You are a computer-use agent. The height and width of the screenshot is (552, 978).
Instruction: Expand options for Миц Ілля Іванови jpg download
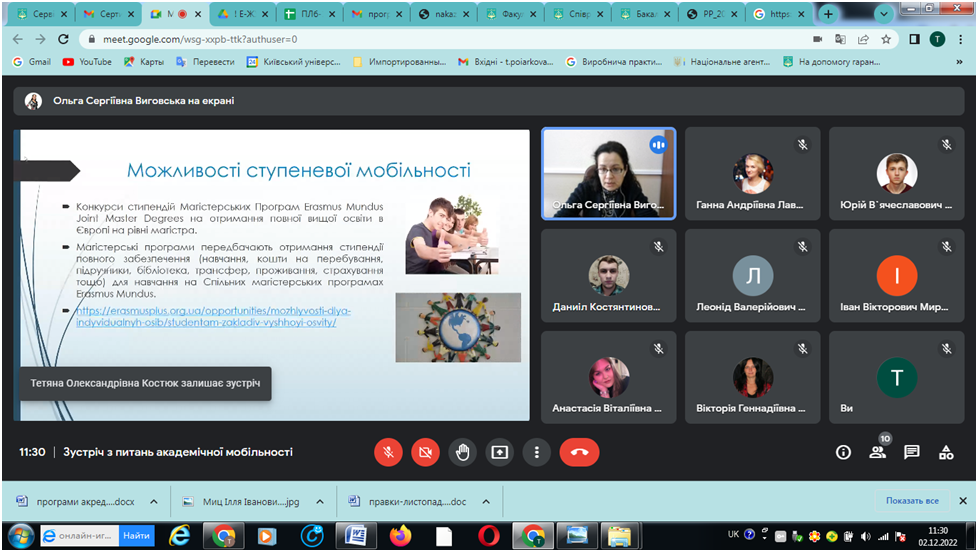319,501
